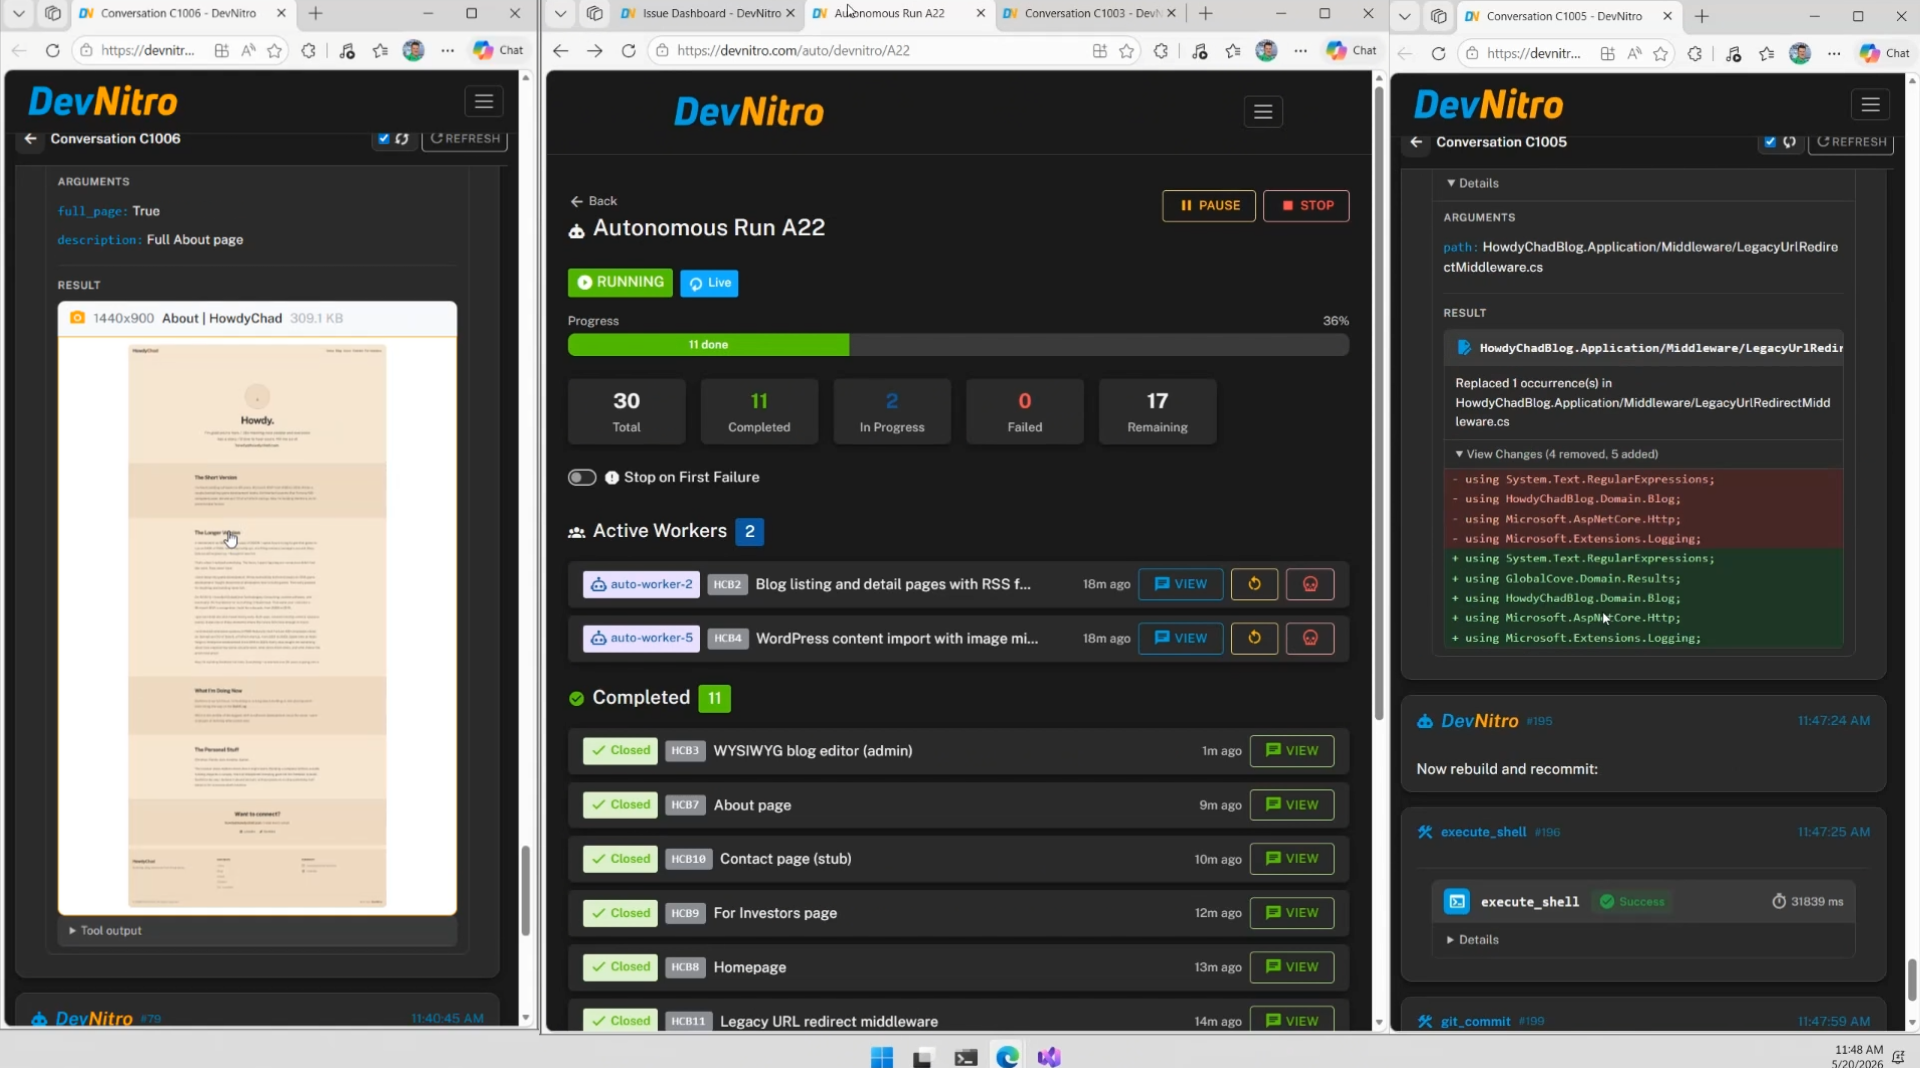Uncheck auto-refresh checkbox in Conversation C1006
Viewport: 1920px width, 1068px height.
(x=384, y=138)
